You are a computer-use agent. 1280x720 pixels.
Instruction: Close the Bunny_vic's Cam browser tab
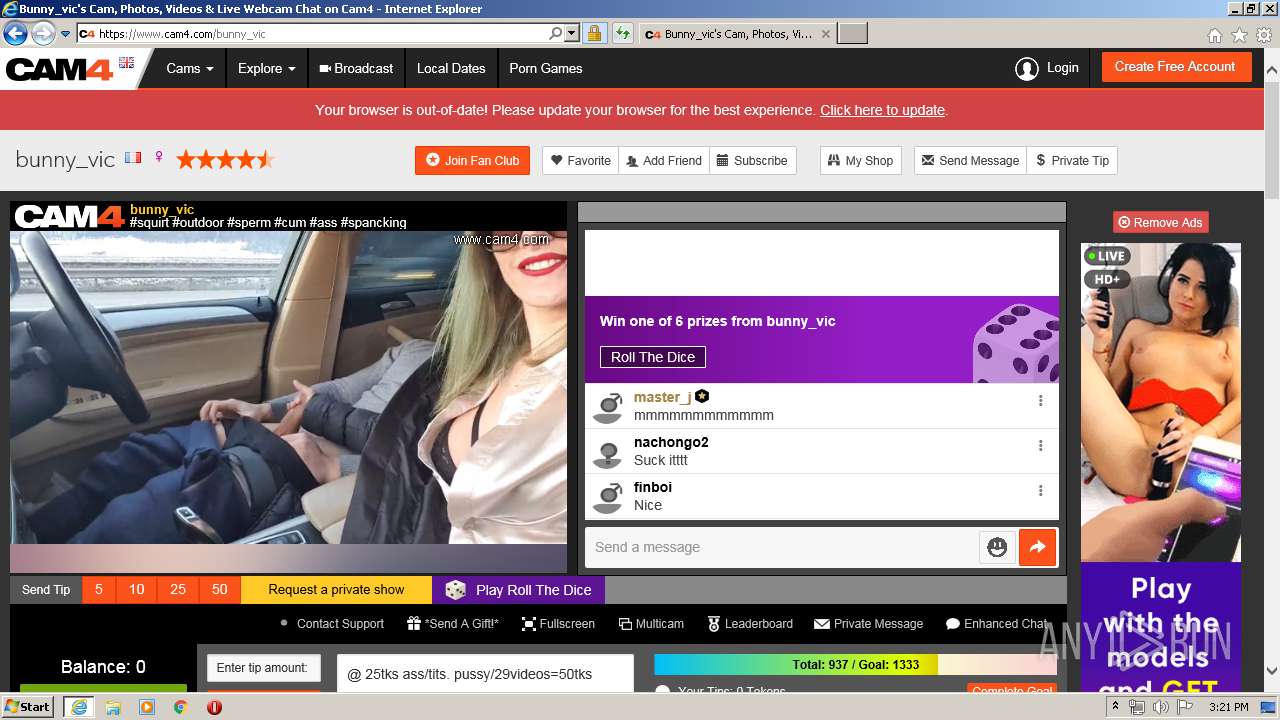point(825,34)
